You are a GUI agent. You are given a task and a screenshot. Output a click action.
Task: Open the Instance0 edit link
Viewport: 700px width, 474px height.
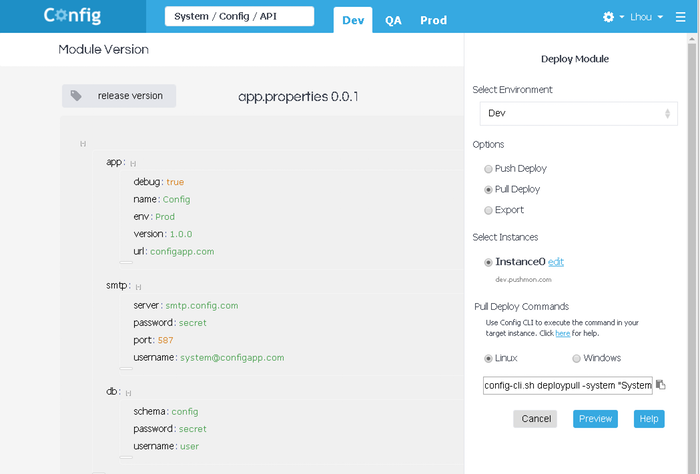coord(556,262)
